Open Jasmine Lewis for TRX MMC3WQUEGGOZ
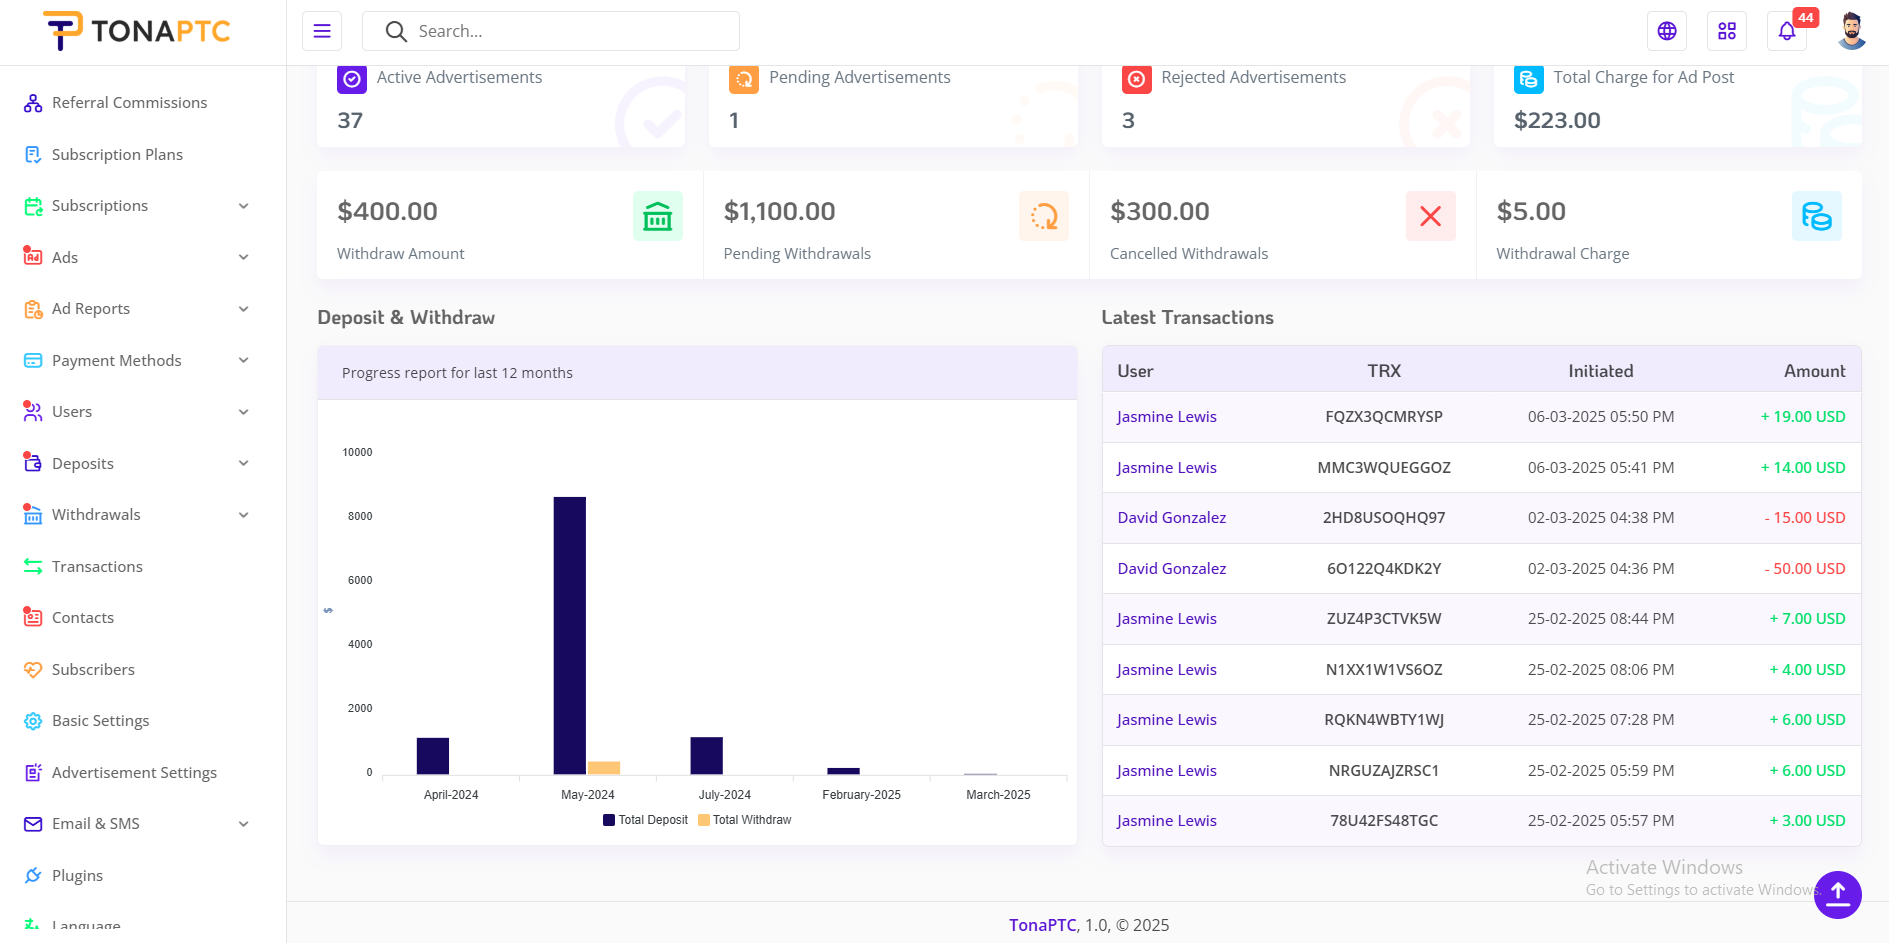Viewport: 1889px width, 943px height. [x=1167, y=468]
